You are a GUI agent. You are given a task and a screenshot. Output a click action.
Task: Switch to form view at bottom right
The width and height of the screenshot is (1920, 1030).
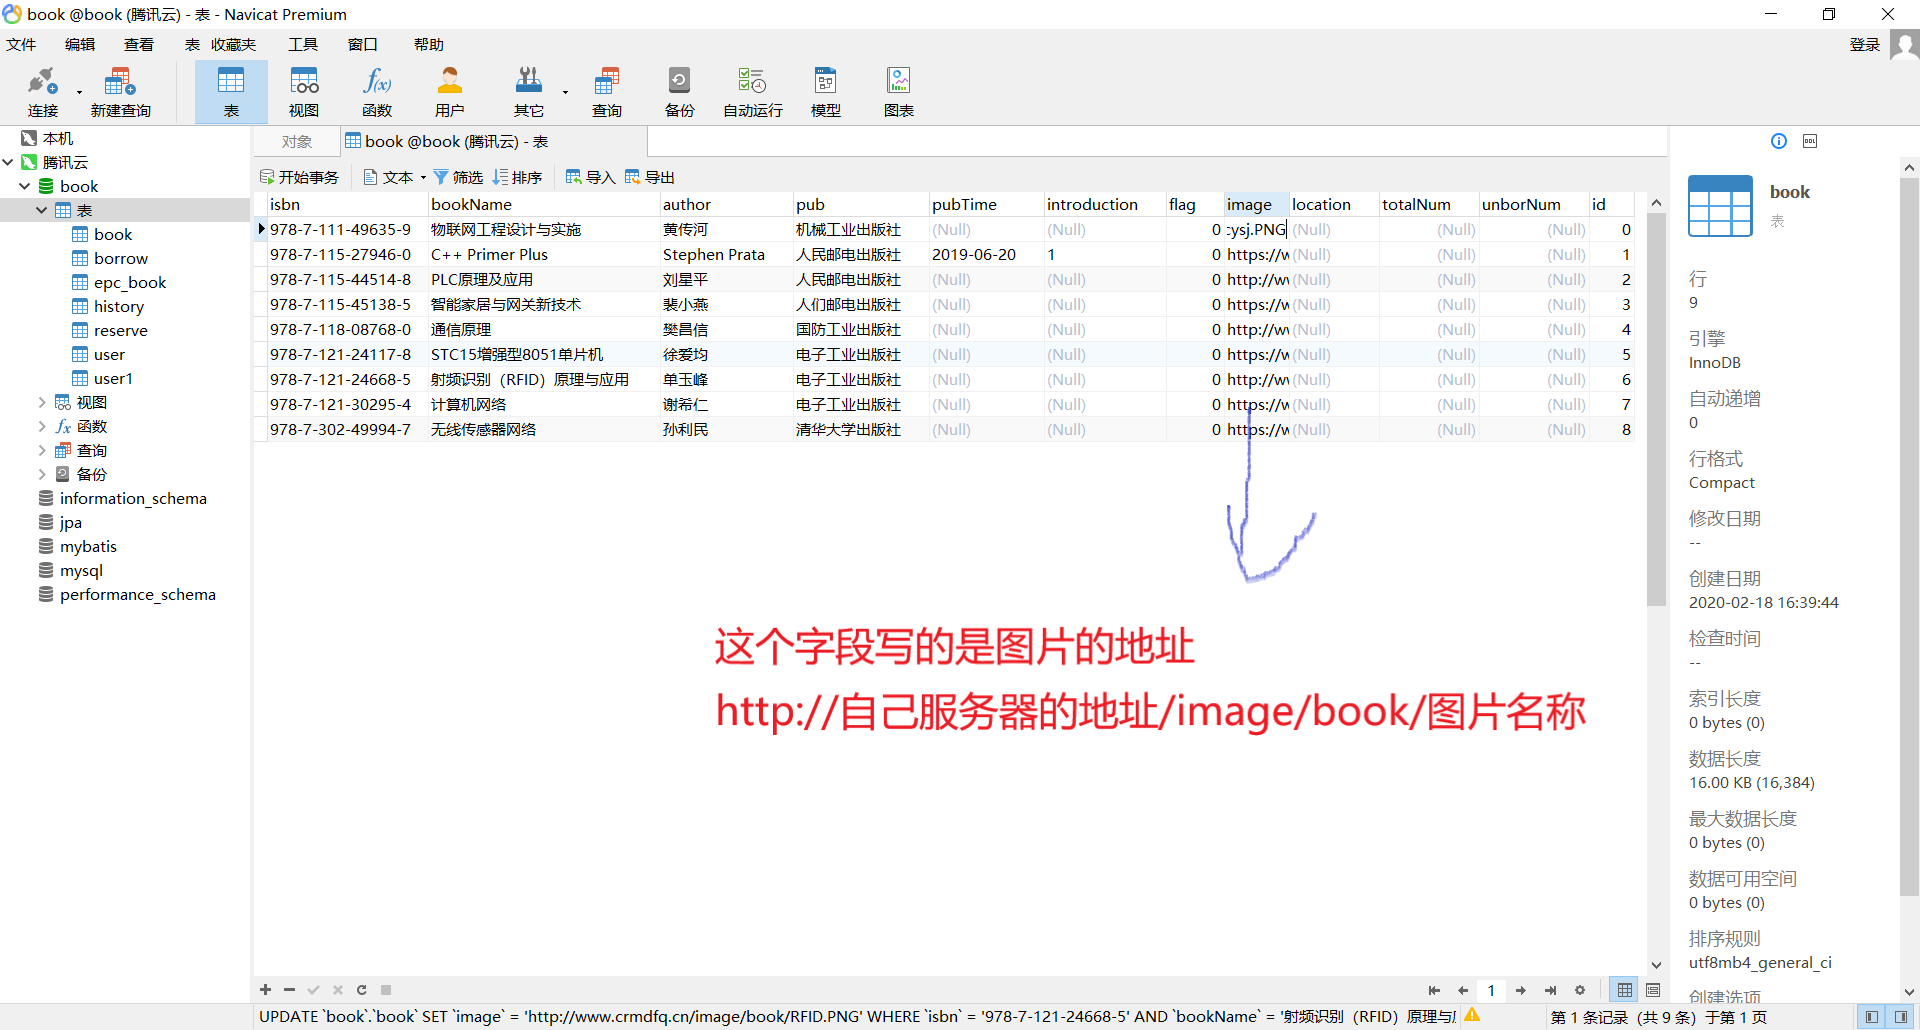[1653, 990]
